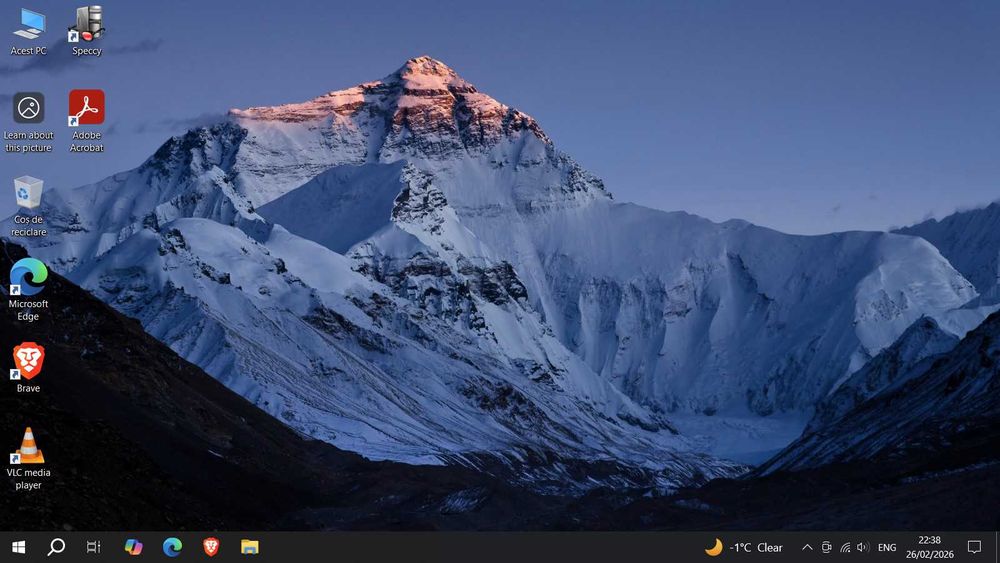
Task: Launch Edge from the taskbar
Action: click(x=172, y=547)
